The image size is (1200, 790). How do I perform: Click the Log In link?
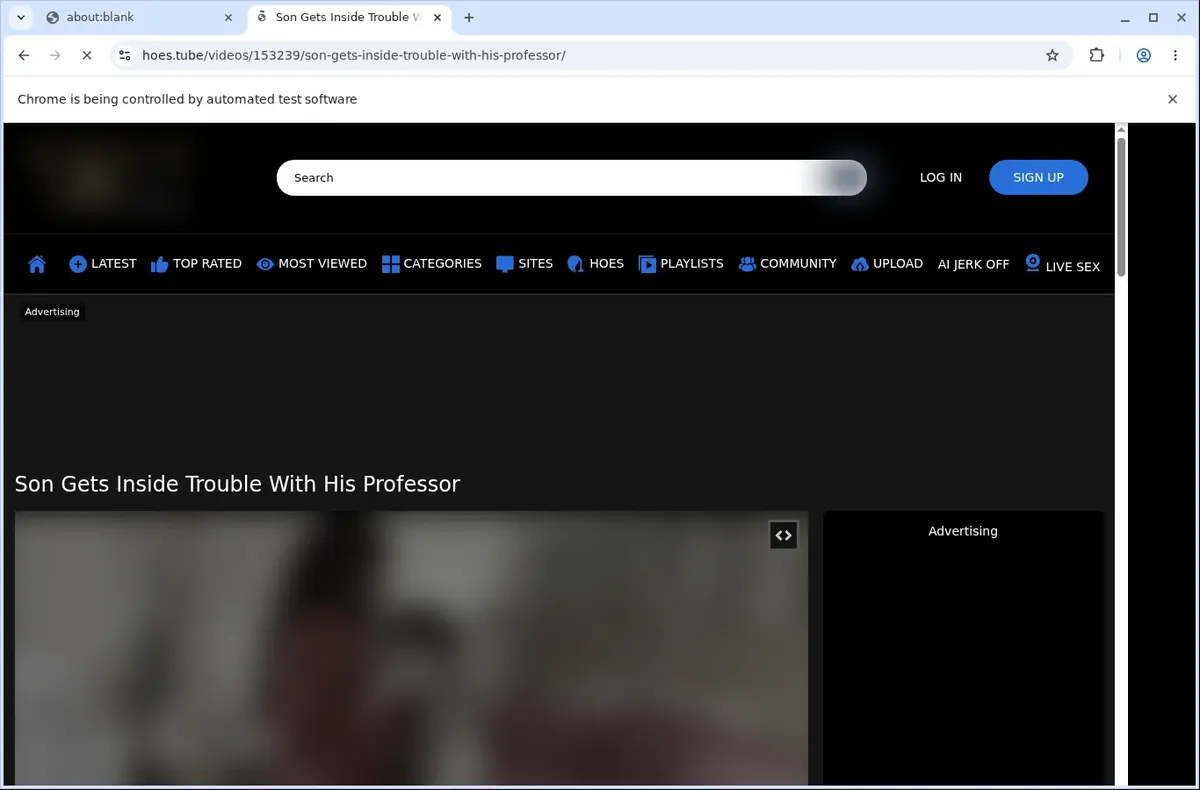click(x=941, y=177)
